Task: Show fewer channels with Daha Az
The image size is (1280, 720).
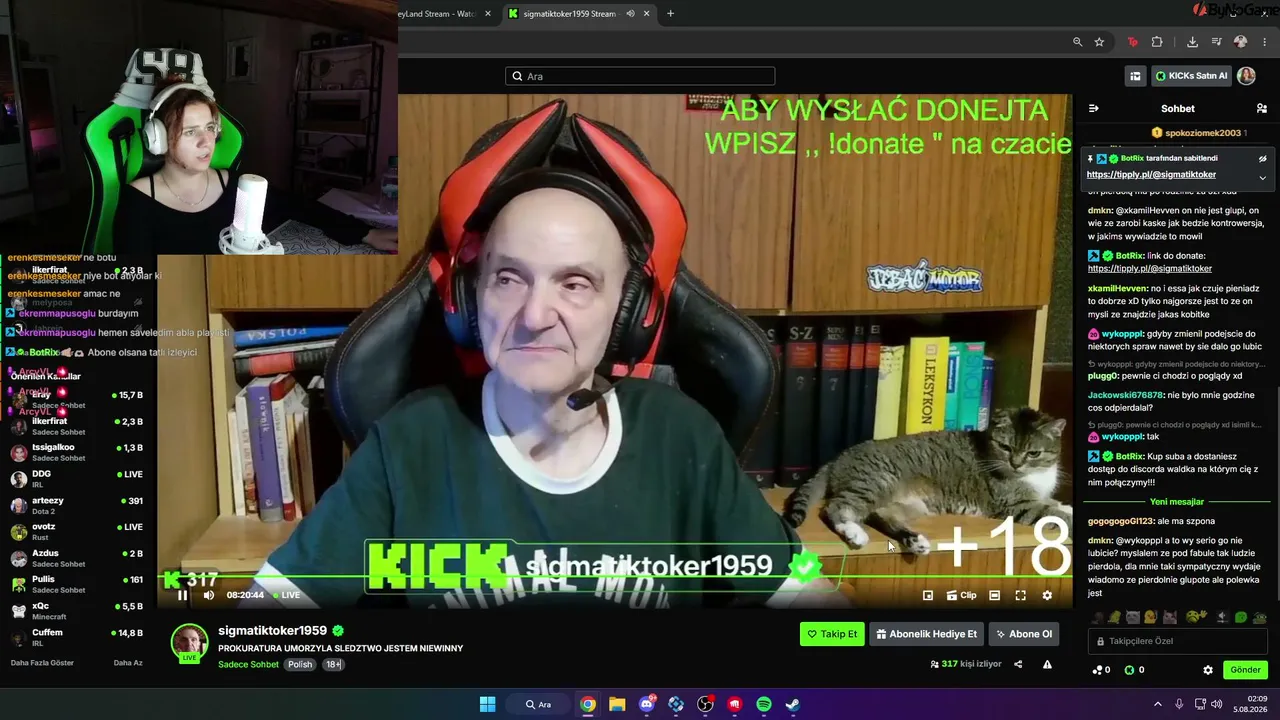Action: [x=128, y=663]
